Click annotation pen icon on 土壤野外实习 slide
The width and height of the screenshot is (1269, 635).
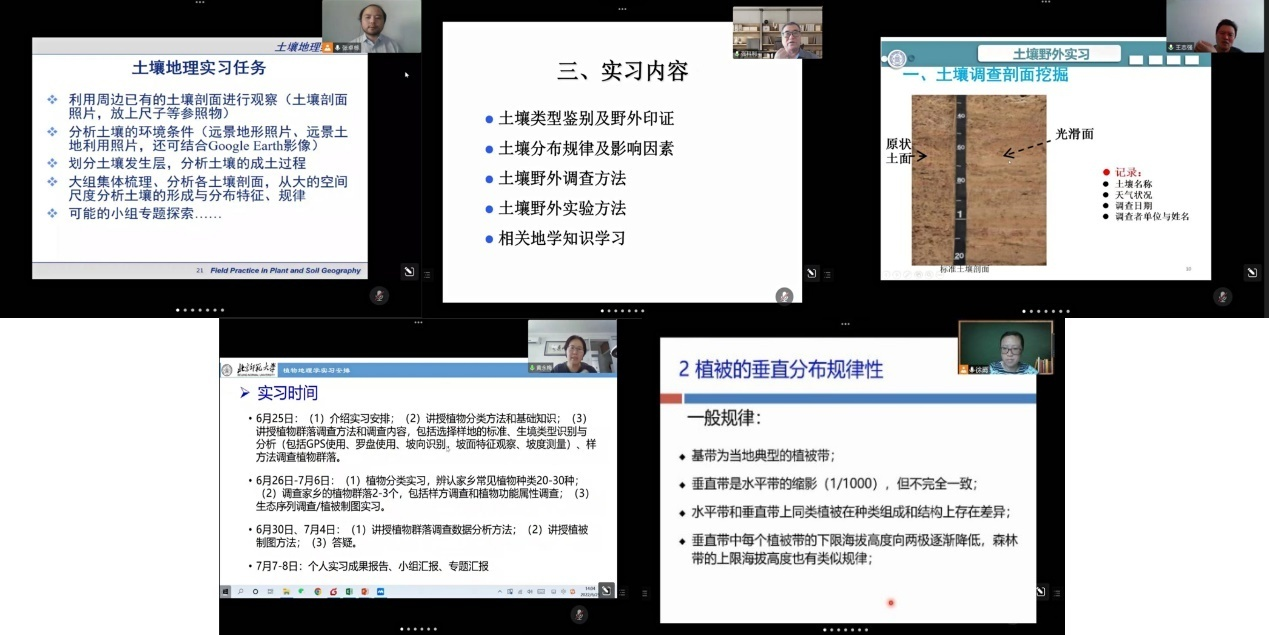pos(1250,272)
